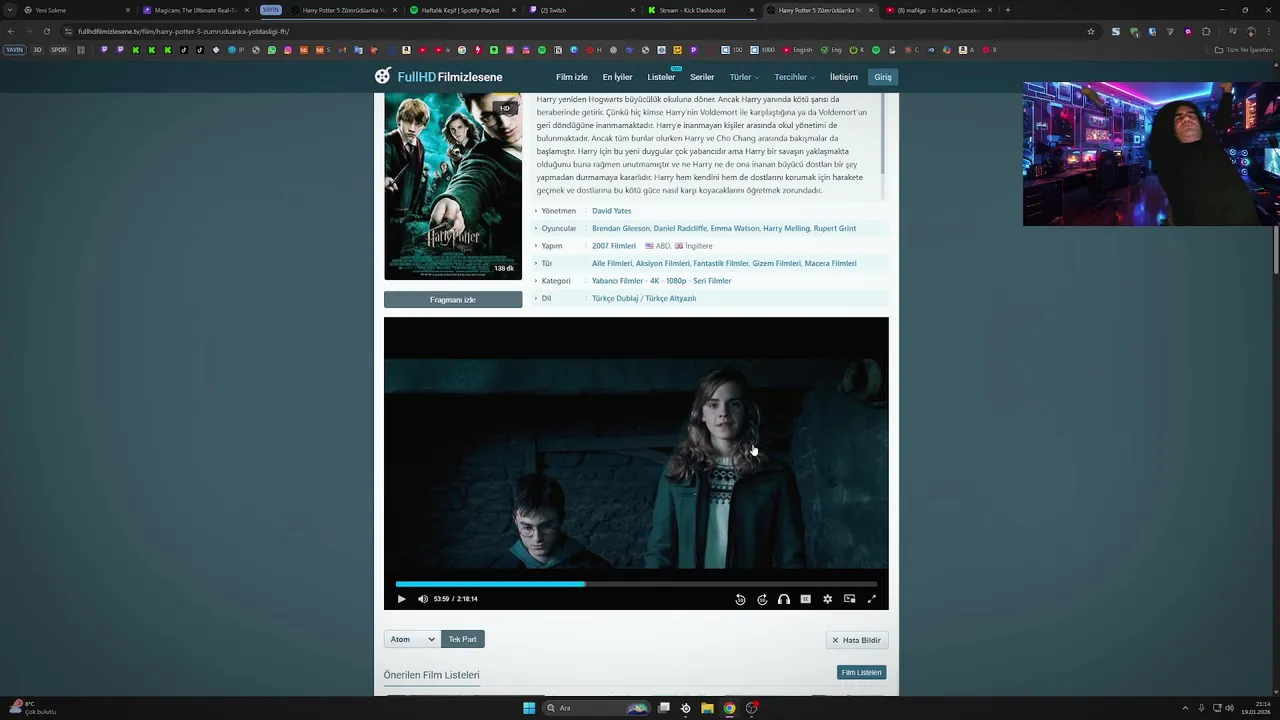This screenshot has height=720, width=1280.
Task: Go back in browser history
Action: tap(11, 31)
